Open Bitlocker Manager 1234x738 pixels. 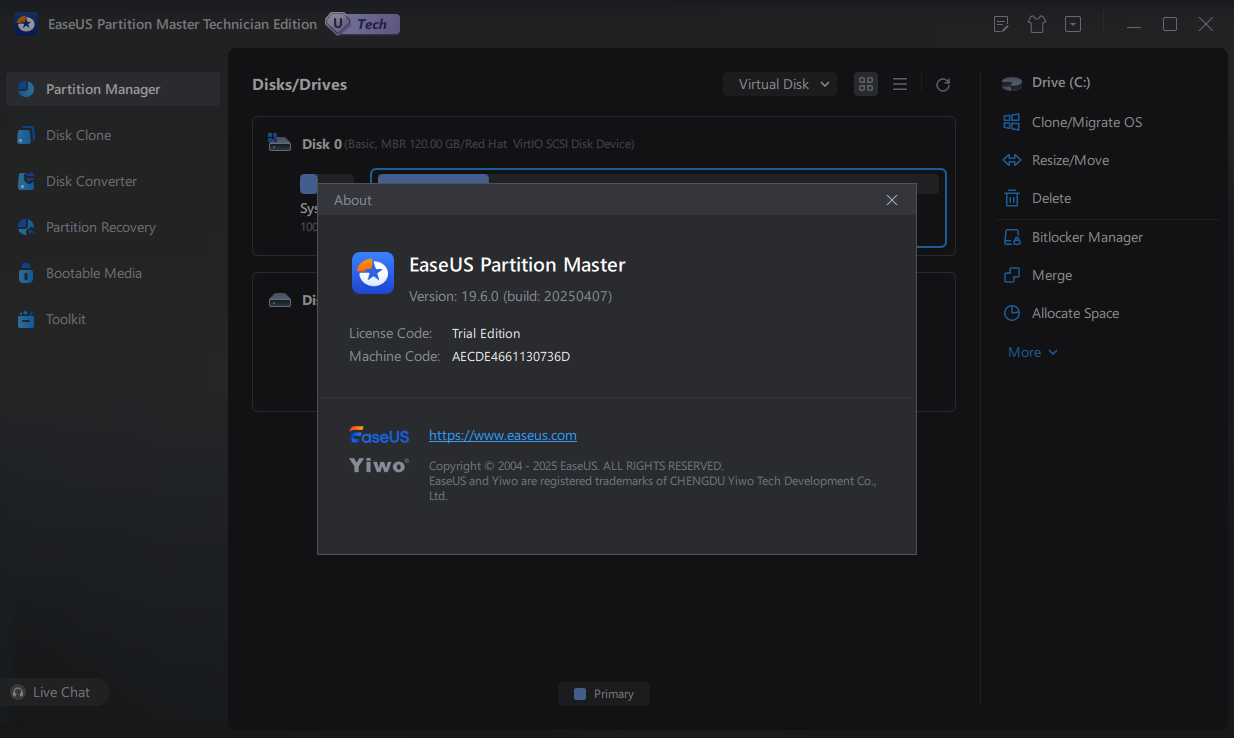[1087, 237]
